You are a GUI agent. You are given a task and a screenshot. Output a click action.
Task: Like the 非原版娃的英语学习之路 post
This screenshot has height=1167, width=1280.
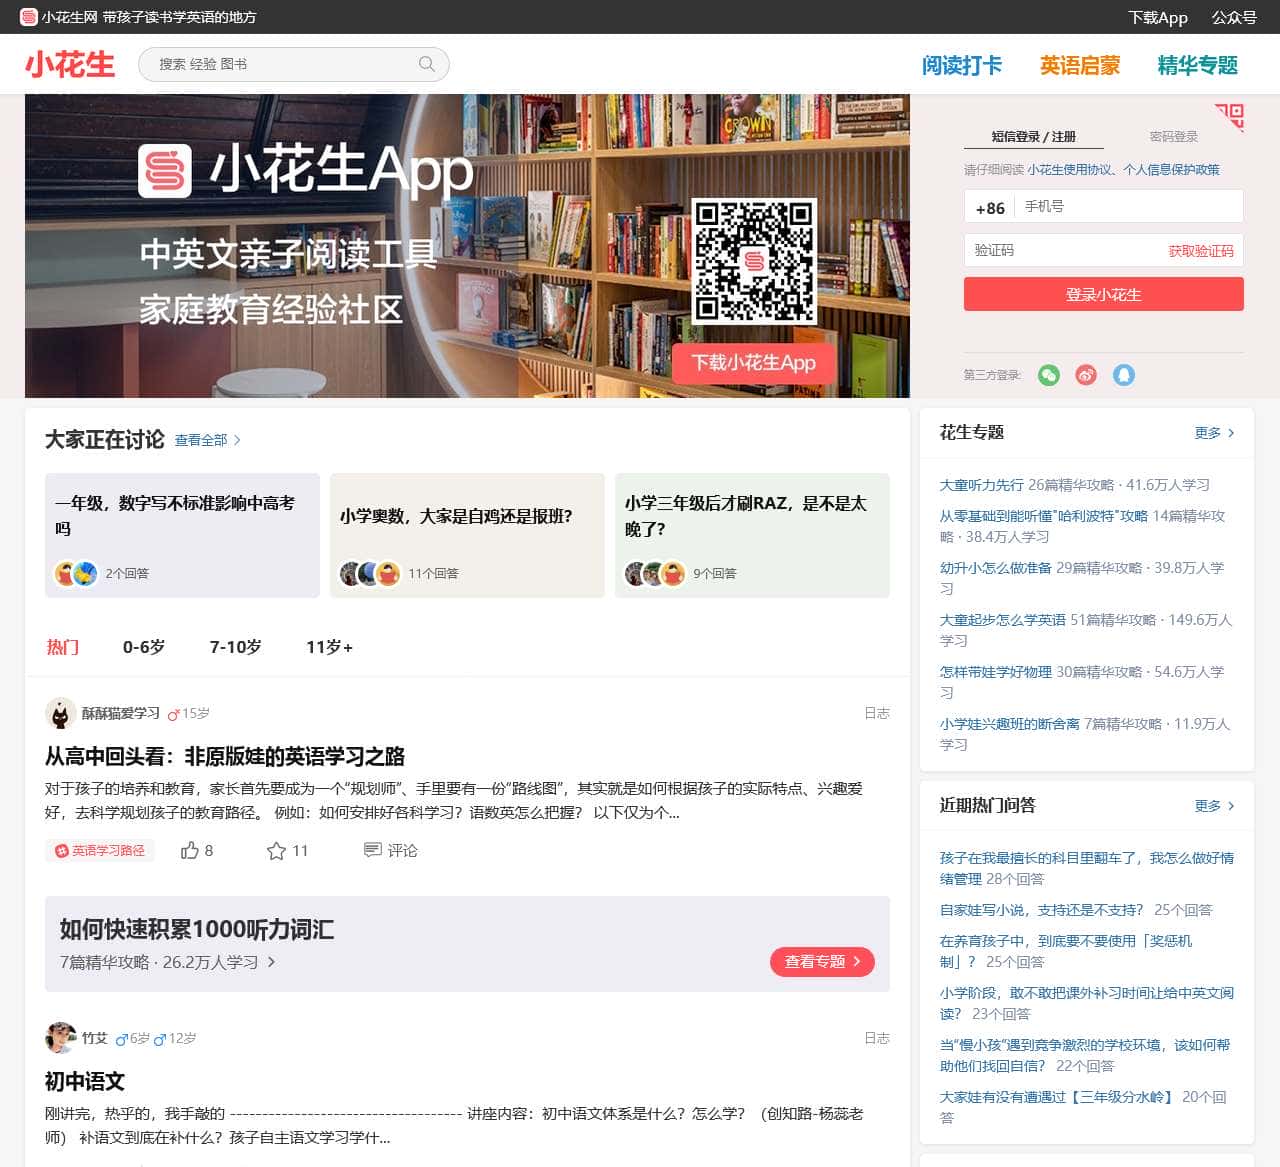(196, 850)
